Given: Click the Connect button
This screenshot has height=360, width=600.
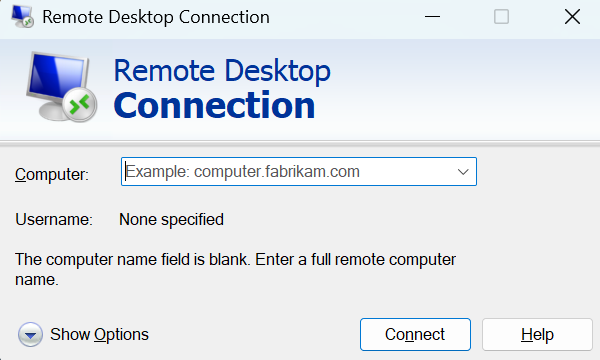Looking at the screenshot, I should click(x=415, y=335).
